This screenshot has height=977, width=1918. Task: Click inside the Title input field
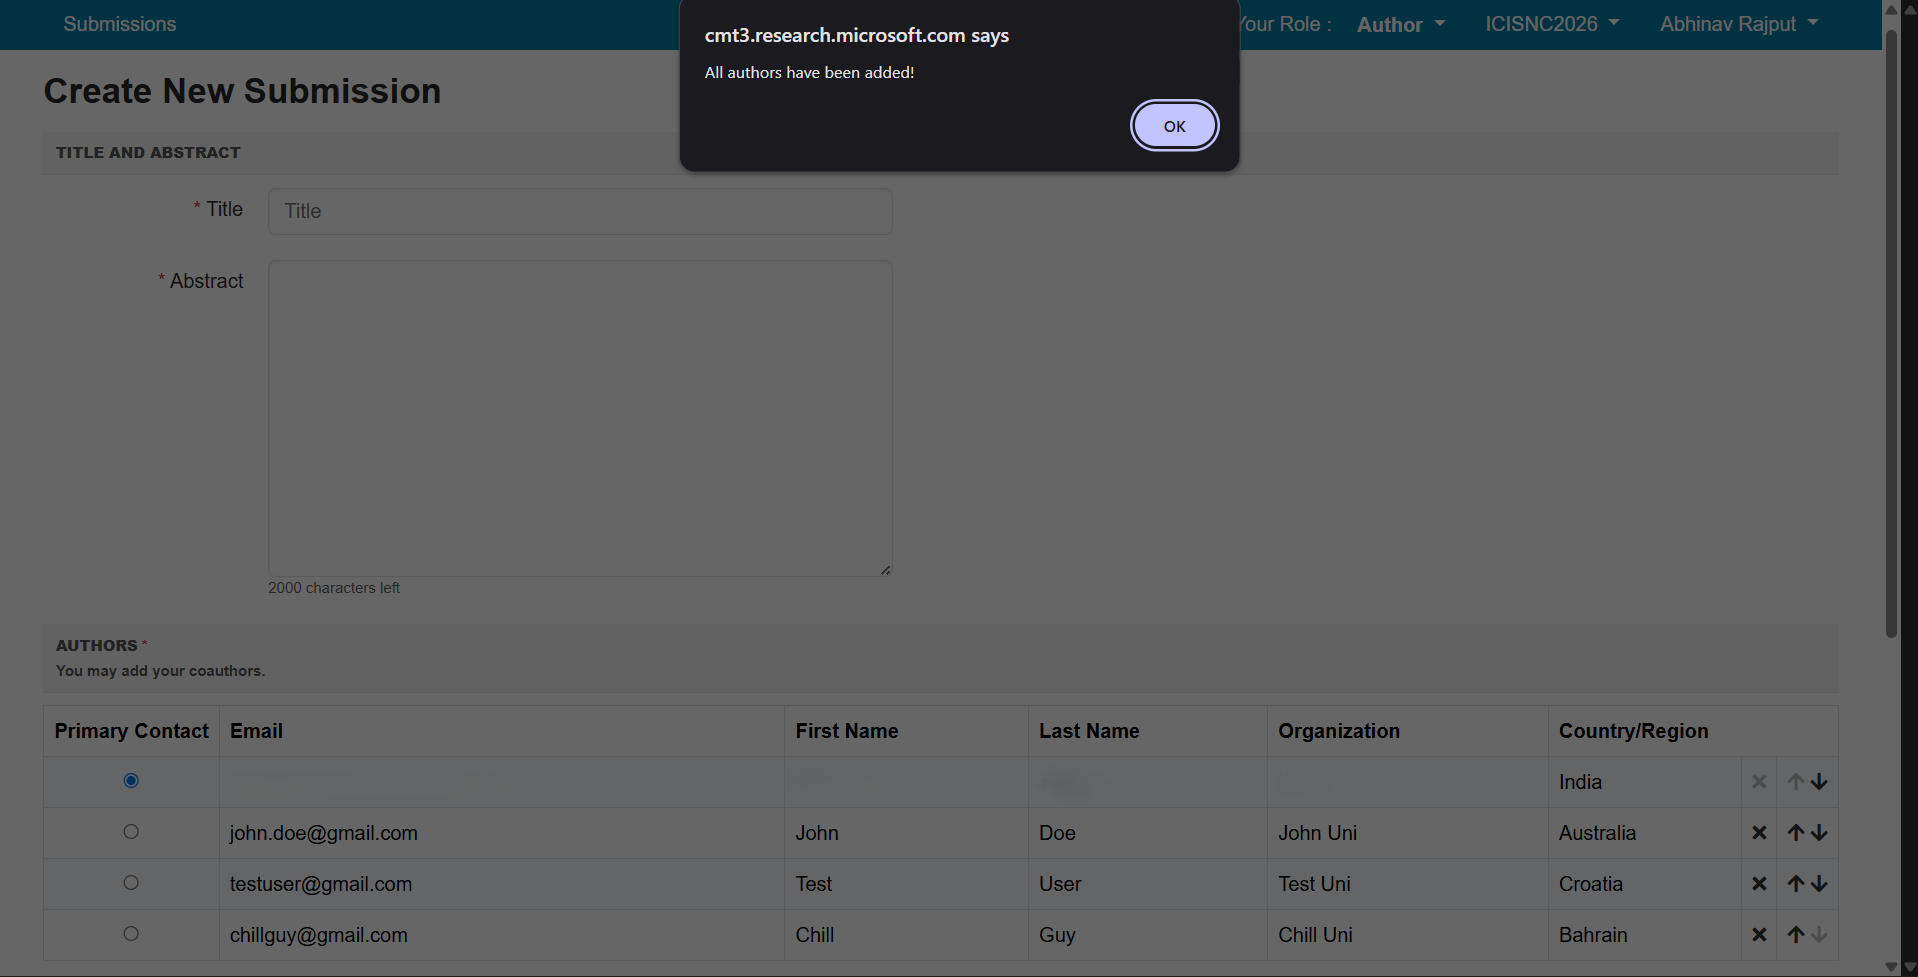[579, 211]
